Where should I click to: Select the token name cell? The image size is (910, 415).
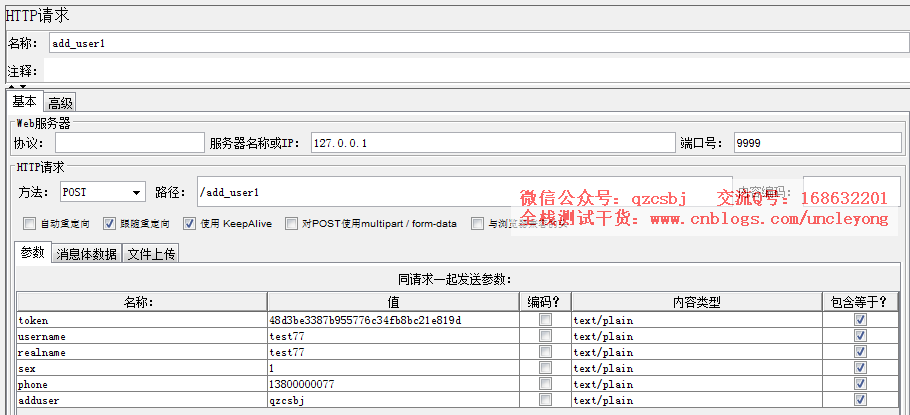pyautogui.click(x=142, y=320)
